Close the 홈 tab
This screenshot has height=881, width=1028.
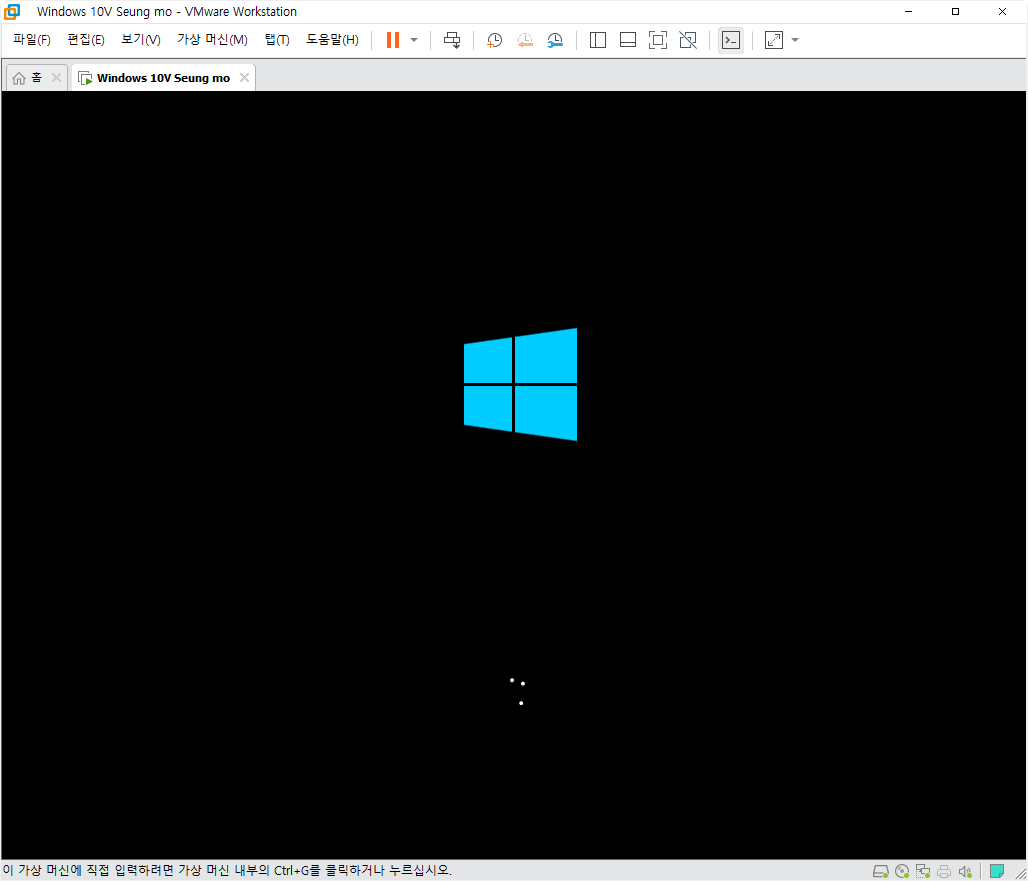coord(56,78)
